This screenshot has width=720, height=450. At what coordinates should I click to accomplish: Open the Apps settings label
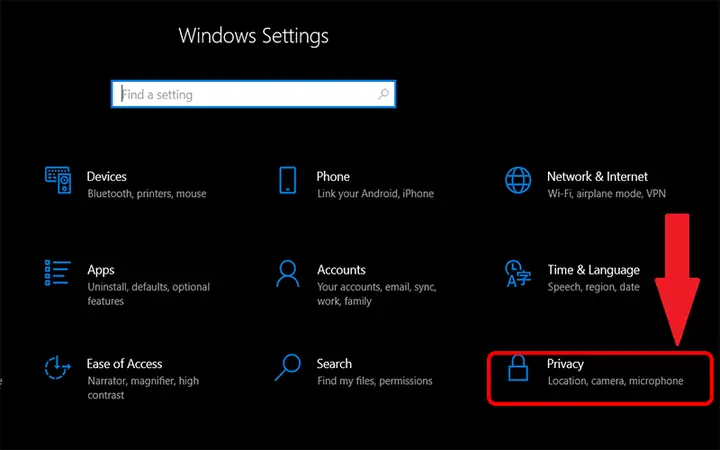101,270
